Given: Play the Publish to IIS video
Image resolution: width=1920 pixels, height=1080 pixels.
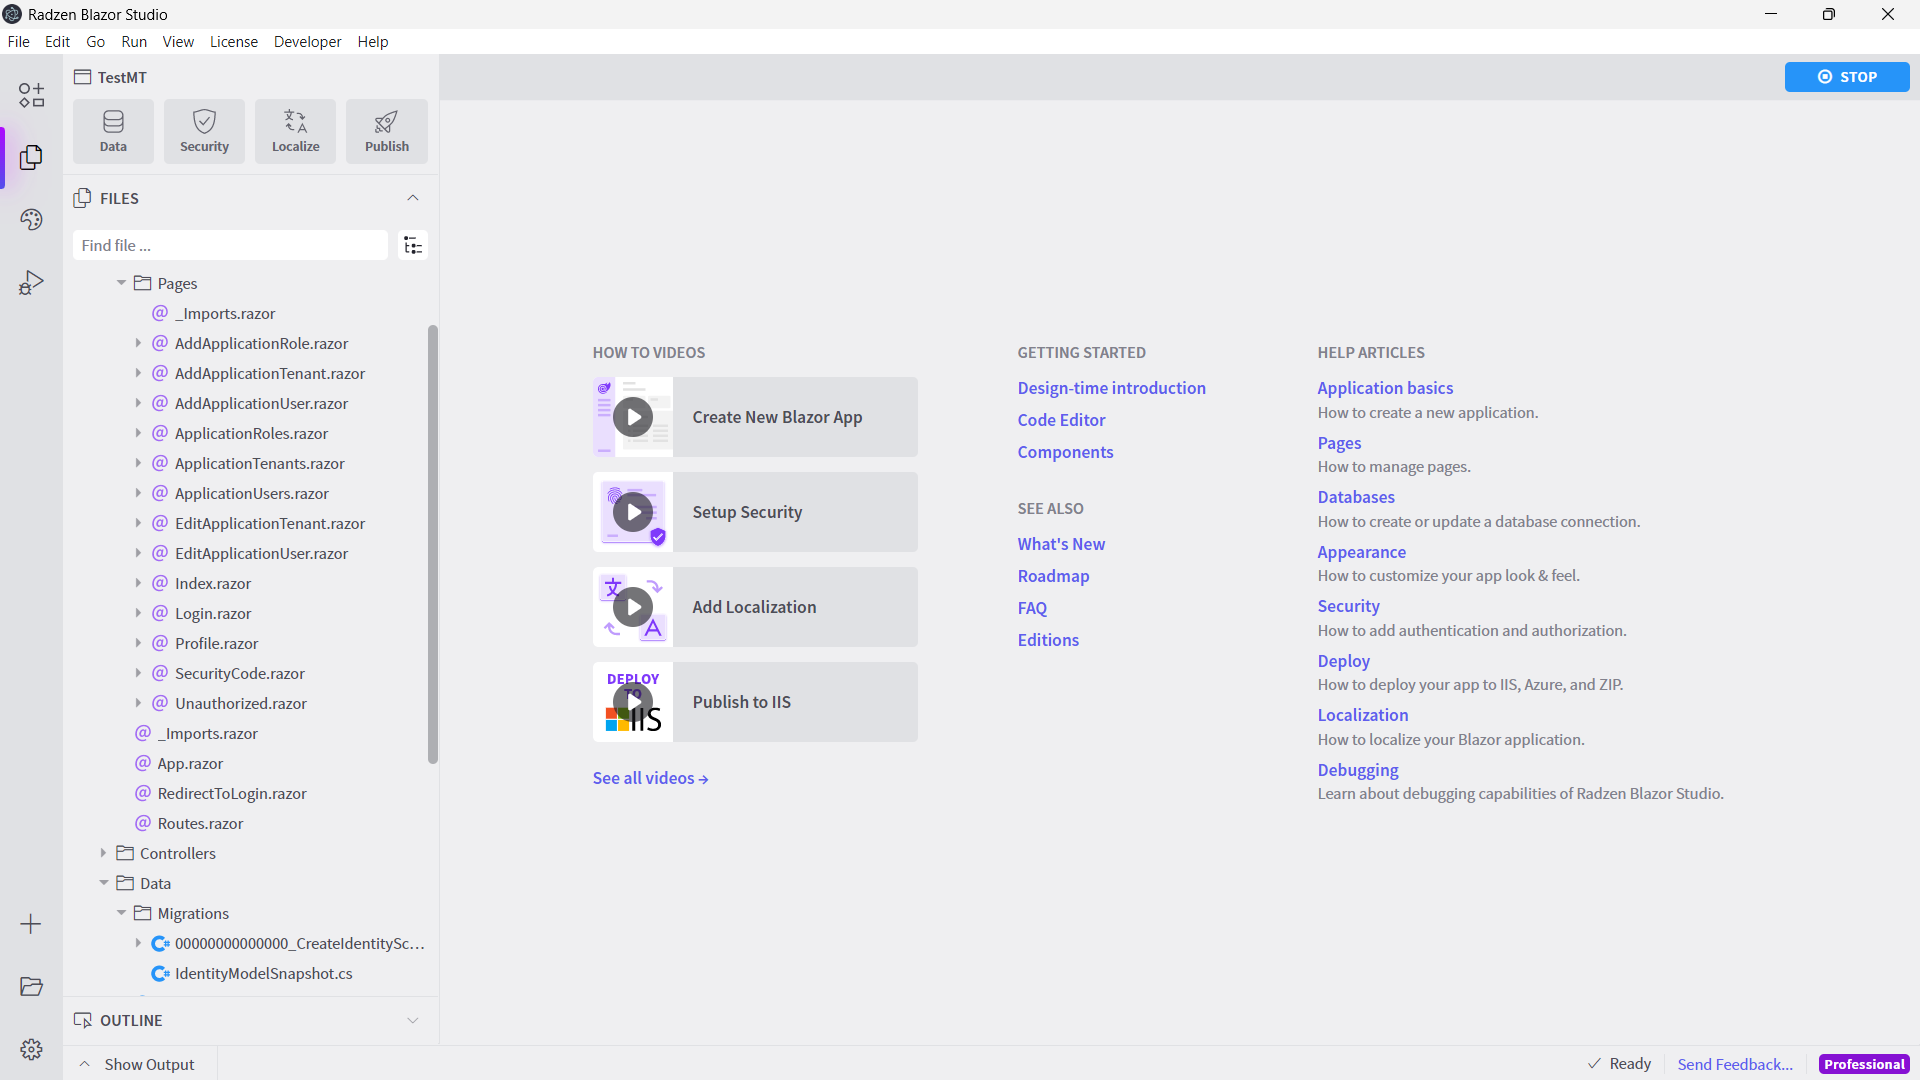Looking at the screenshot, I should pos(633,702).
